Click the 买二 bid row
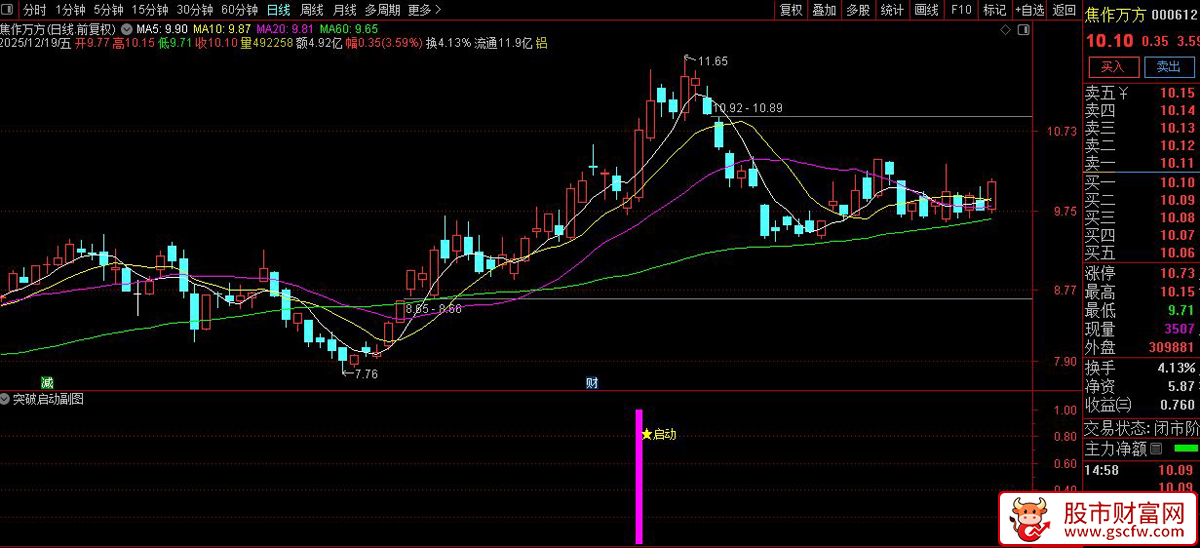The width and height of the screenshot is (1200, 548). [1142, 200]
